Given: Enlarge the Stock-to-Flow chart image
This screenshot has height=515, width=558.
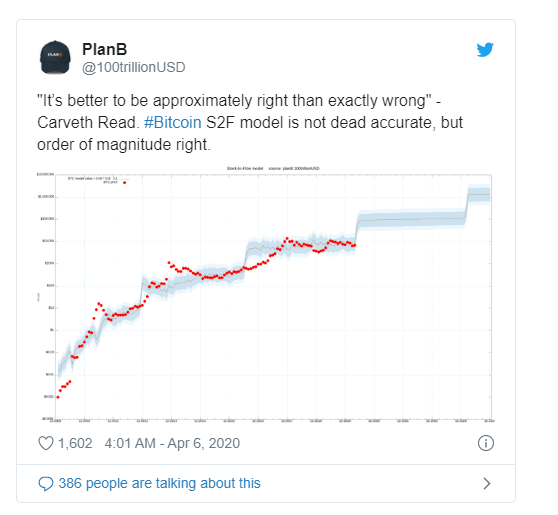Looking at the screenshot, I should [x=265, y=294].
